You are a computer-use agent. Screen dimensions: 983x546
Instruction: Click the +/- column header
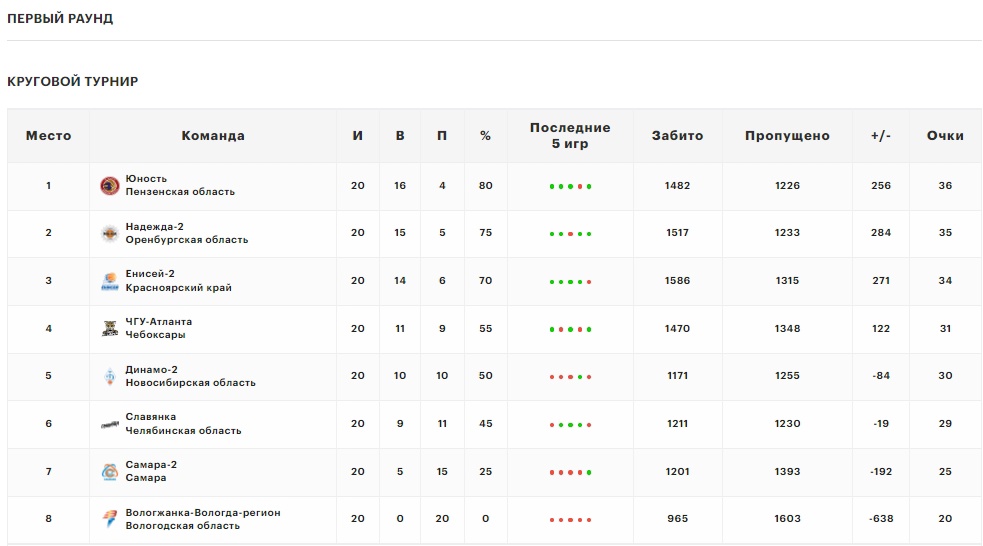881,136
